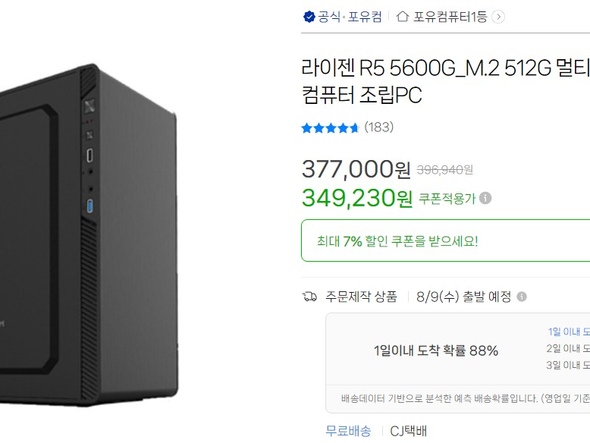Image resolution: width=590 pixels, height=443 pixels.
Task: Click the 349,230원 coupon price
Action: 357,198
